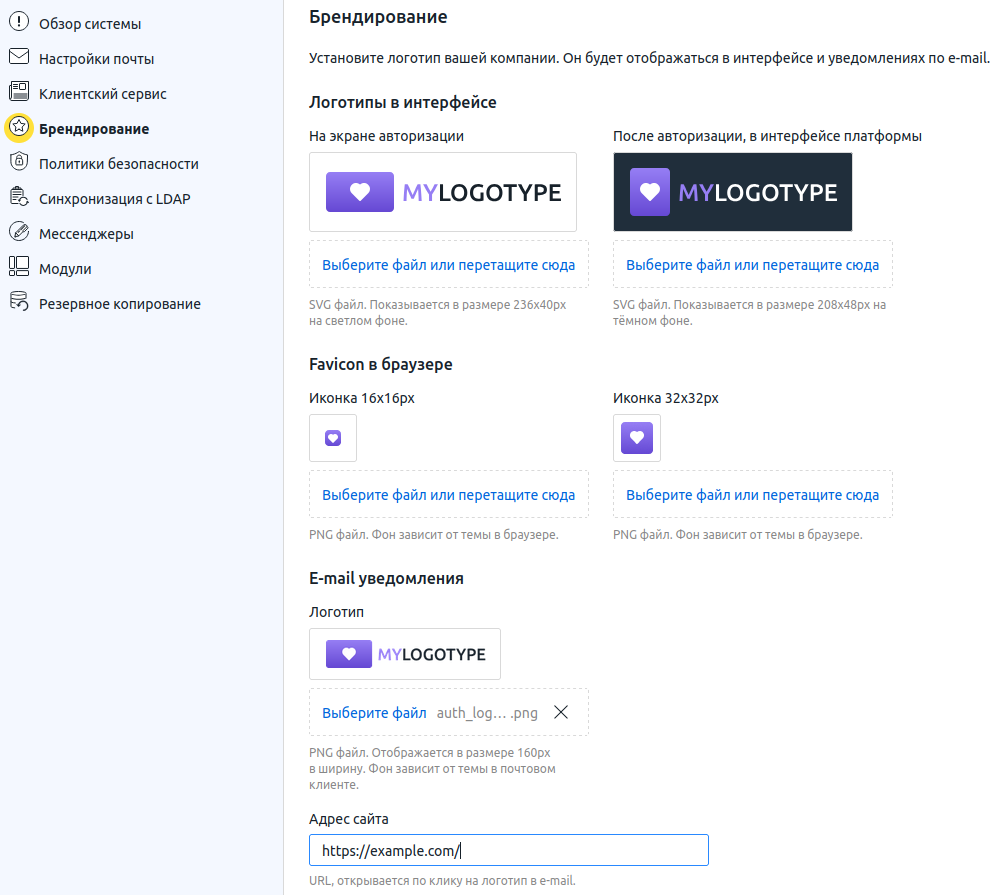Screen dimensions: 1004x895
Task: Click the Клиентский сервис sidebar icon
Action: point(19,92)
